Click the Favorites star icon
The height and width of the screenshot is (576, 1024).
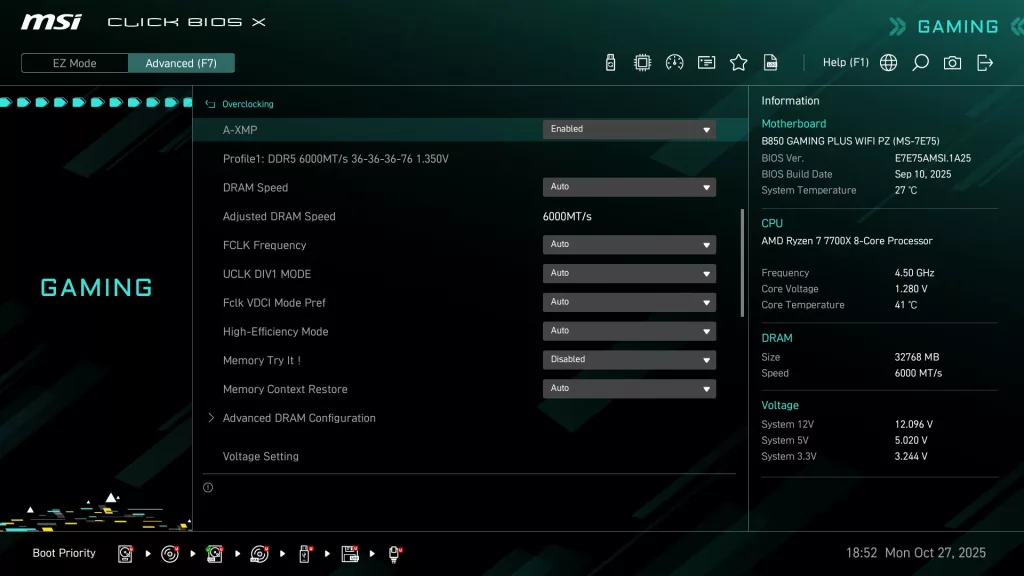coord(738,61)
